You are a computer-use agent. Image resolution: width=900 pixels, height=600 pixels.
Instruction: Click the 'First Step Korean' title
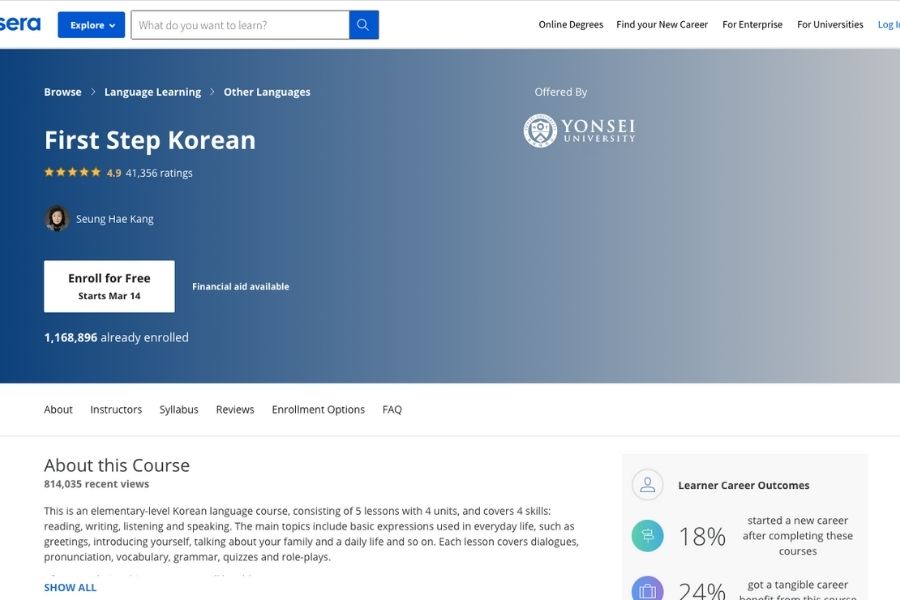click(150, 140)
